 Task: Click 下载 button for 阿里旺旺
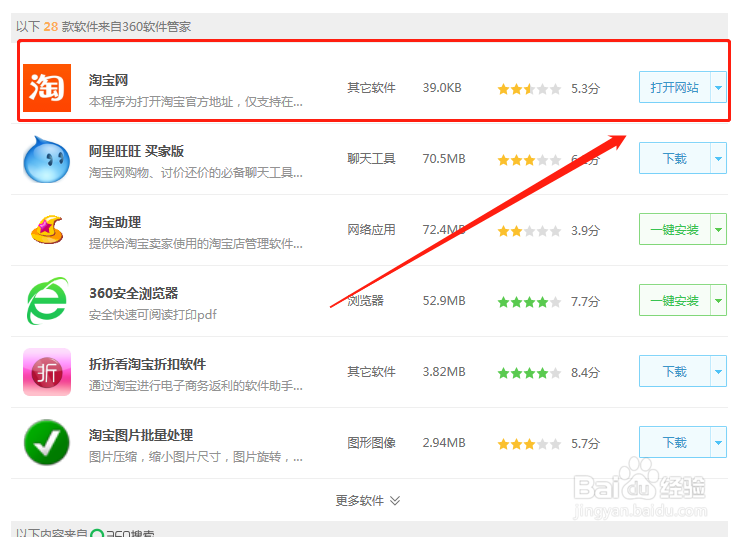[675, 158]
